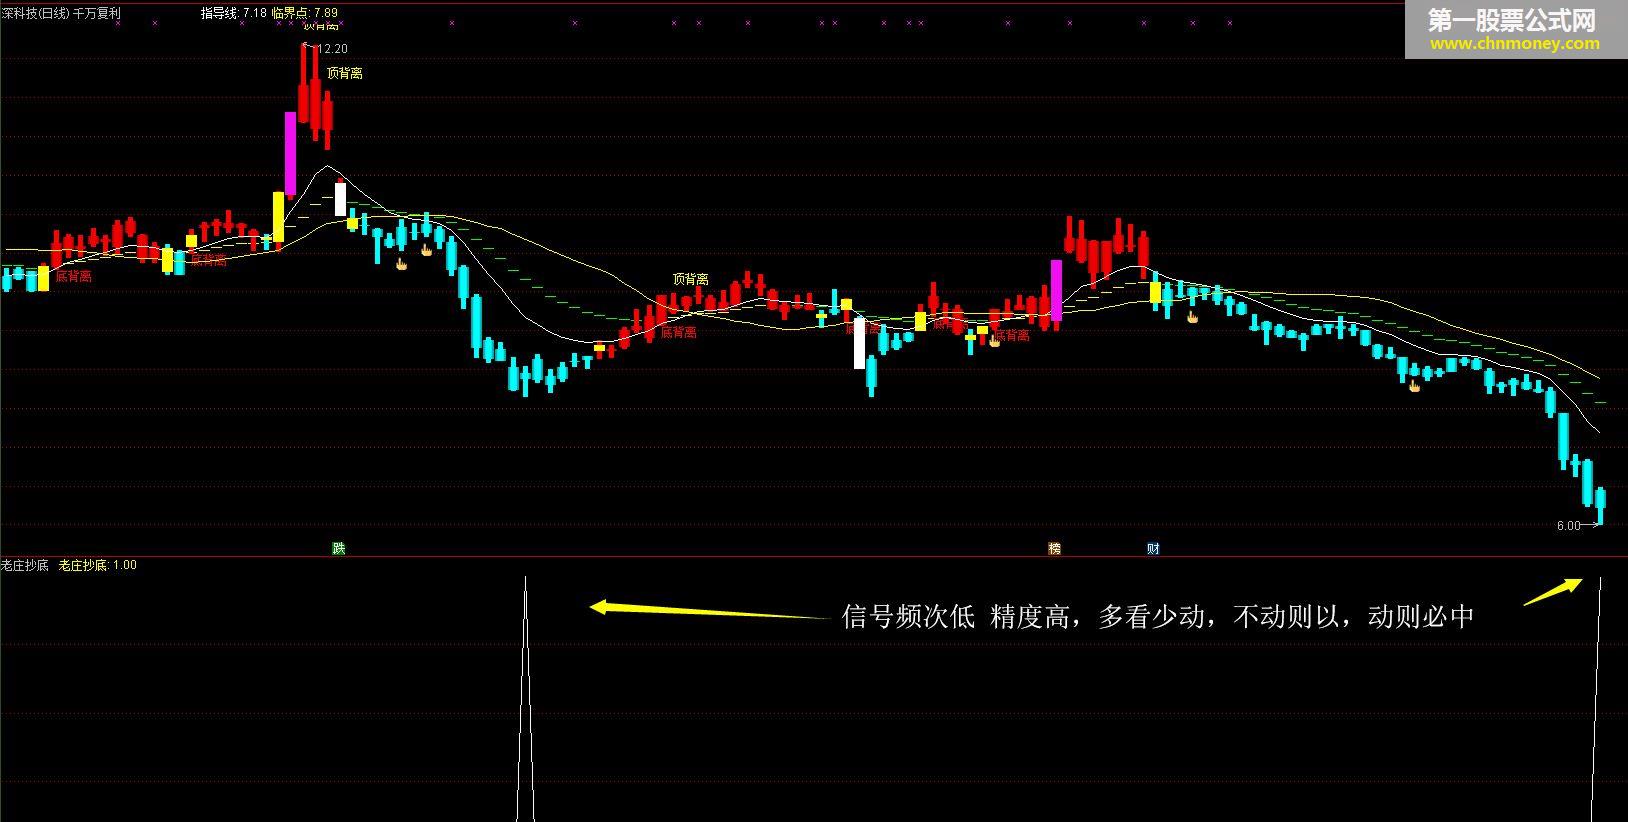Image resolution: width=1628 pixels, height=822 pixels.
Task: Click the green 跌 marker icon
Action: (339, 548)
